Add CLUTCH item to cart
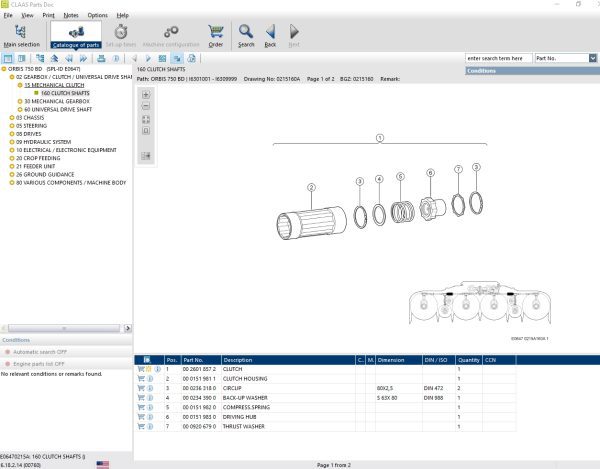 141,370
